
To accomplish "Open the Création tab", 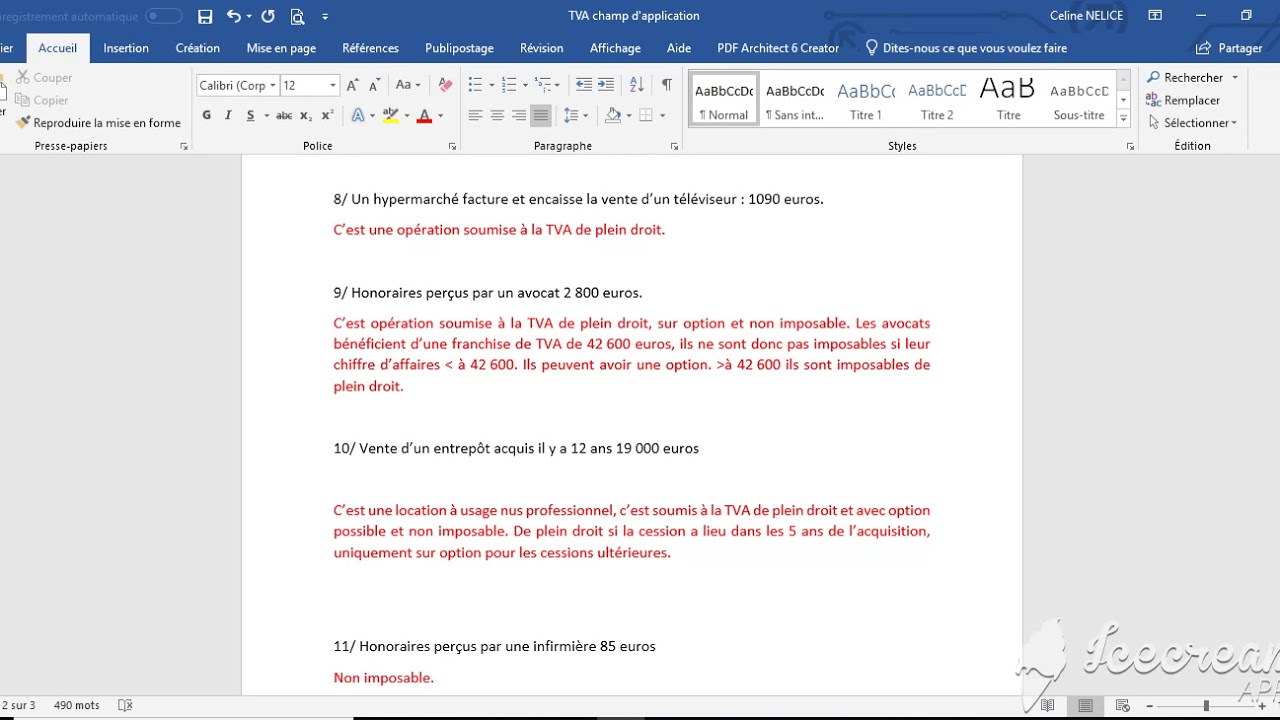I will [x=198, y=48].
